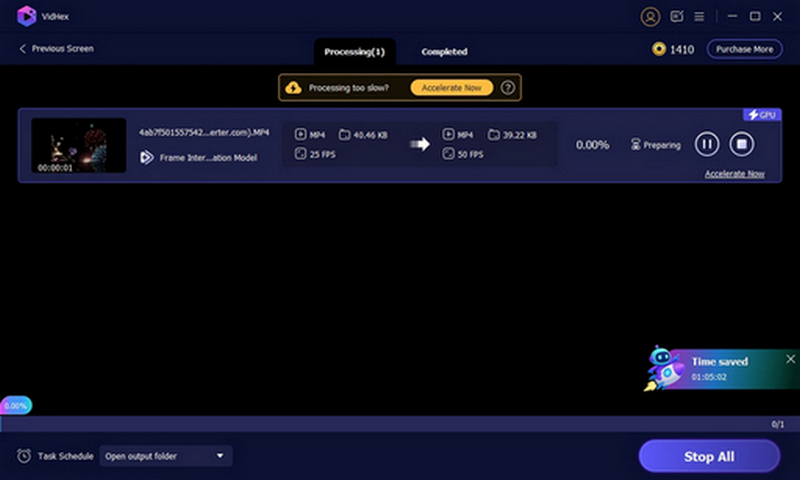Click the output MP4 format icon
The width and height of the screenshot is (800, 480).
(448, 134)
